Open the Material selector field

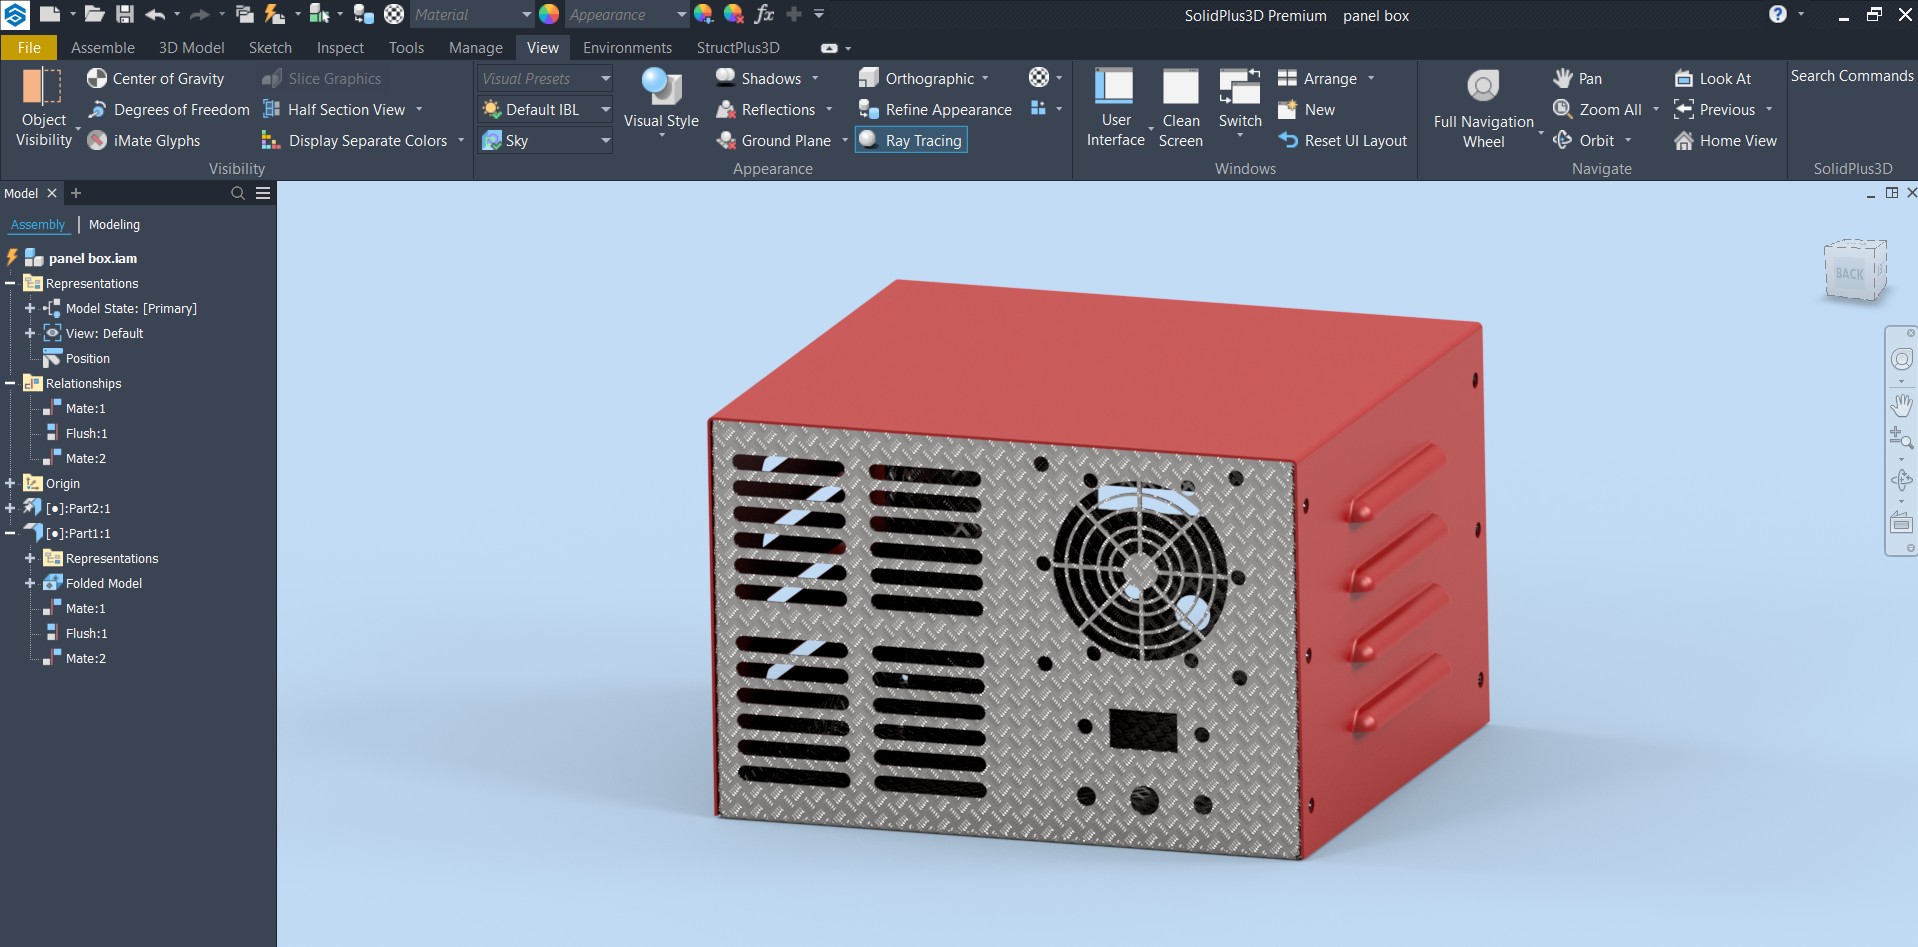click(x=471, y=15)
